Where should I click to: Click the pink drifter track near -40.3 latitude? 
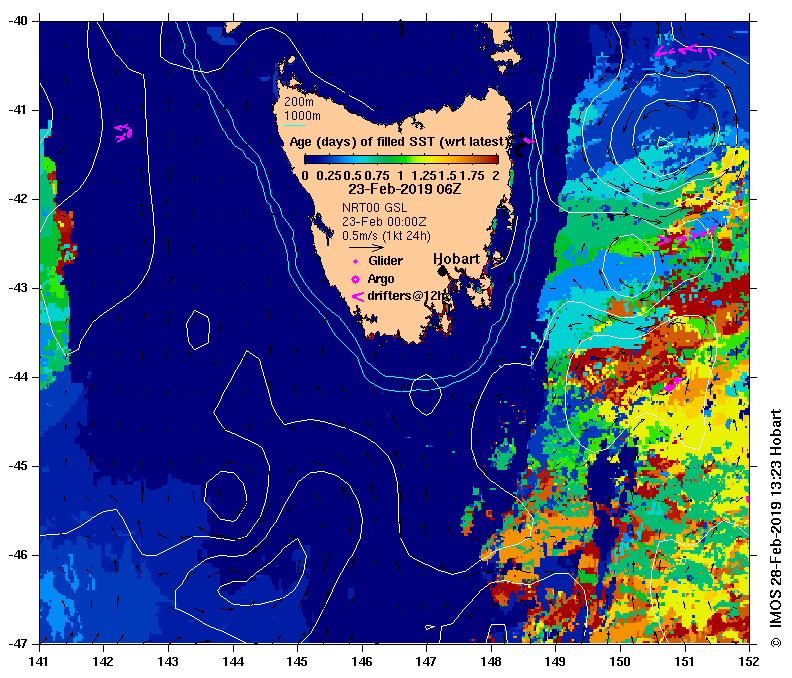coord(685,51)
